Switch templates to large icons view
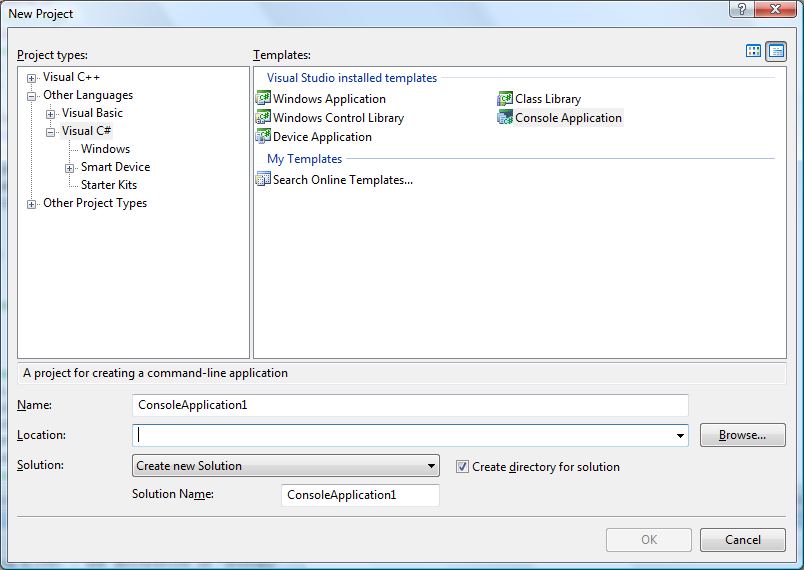This screenshot has height=570, width=804. pos(753,51)
